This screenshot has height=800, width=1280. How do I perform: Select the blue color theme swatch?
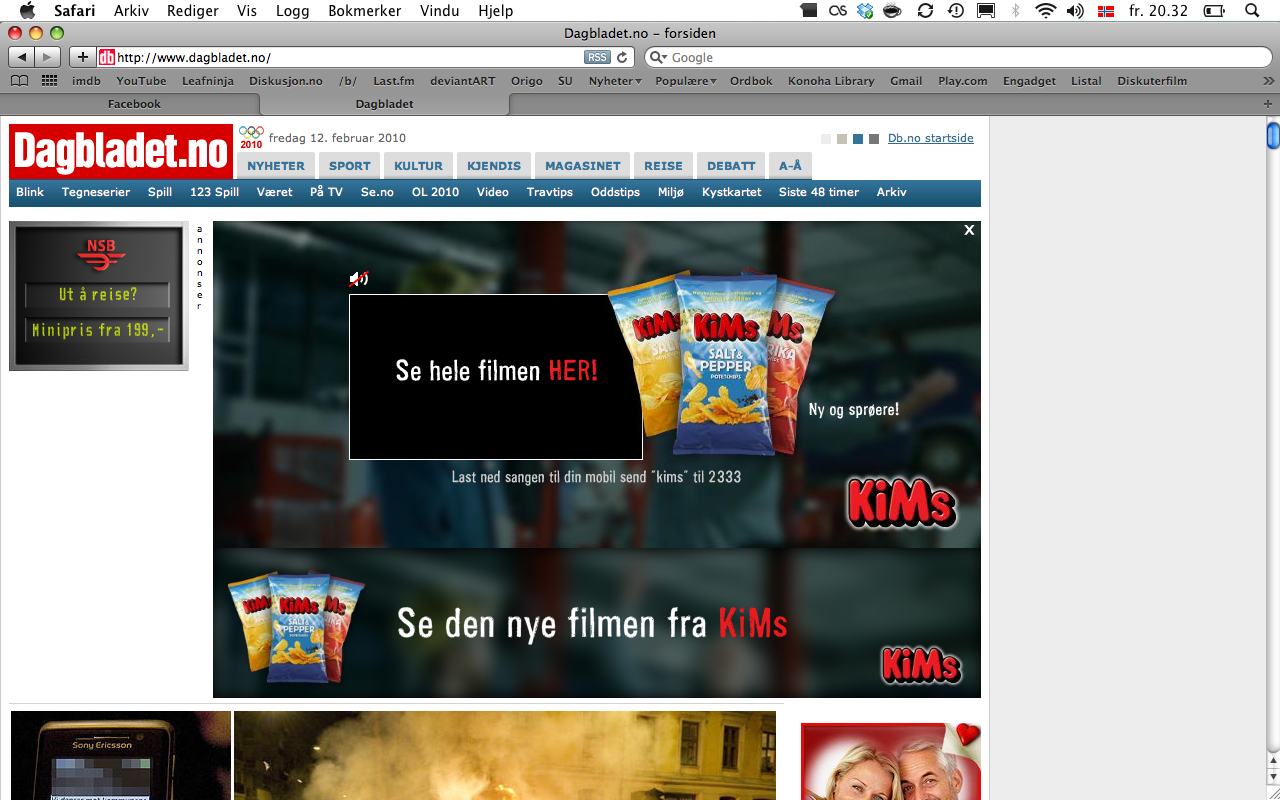(x=858, y=139)
